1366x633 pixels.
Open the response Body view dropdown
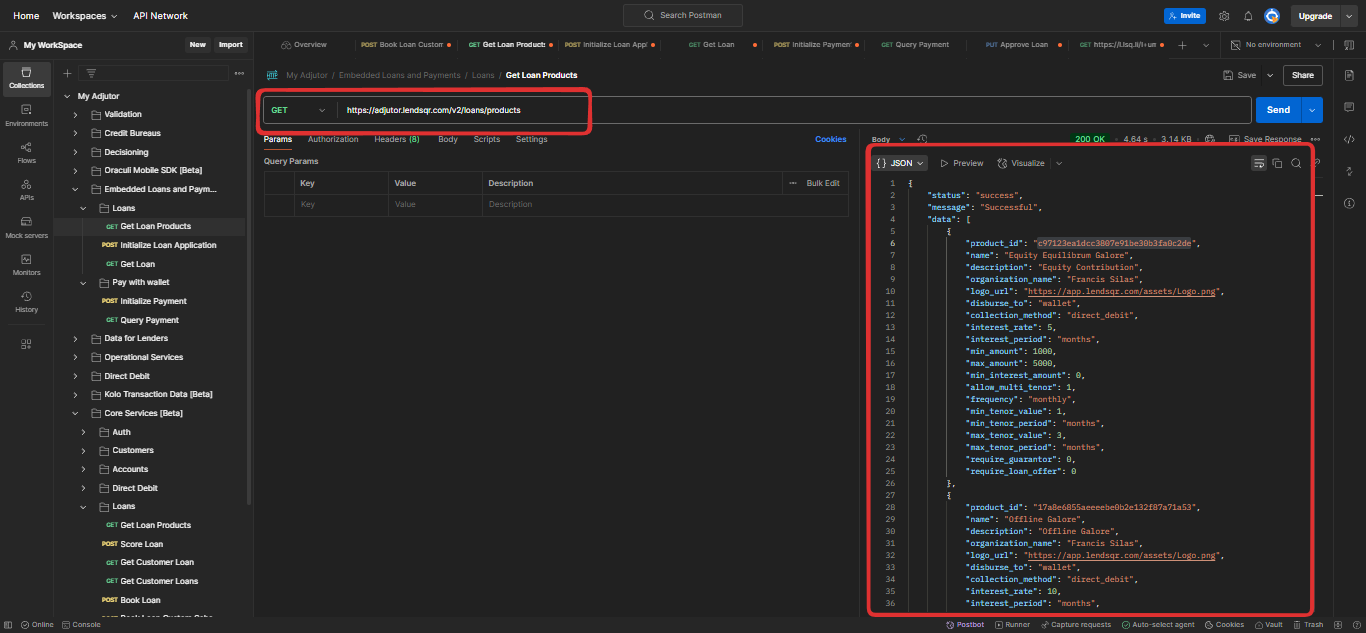coord(888,139)
